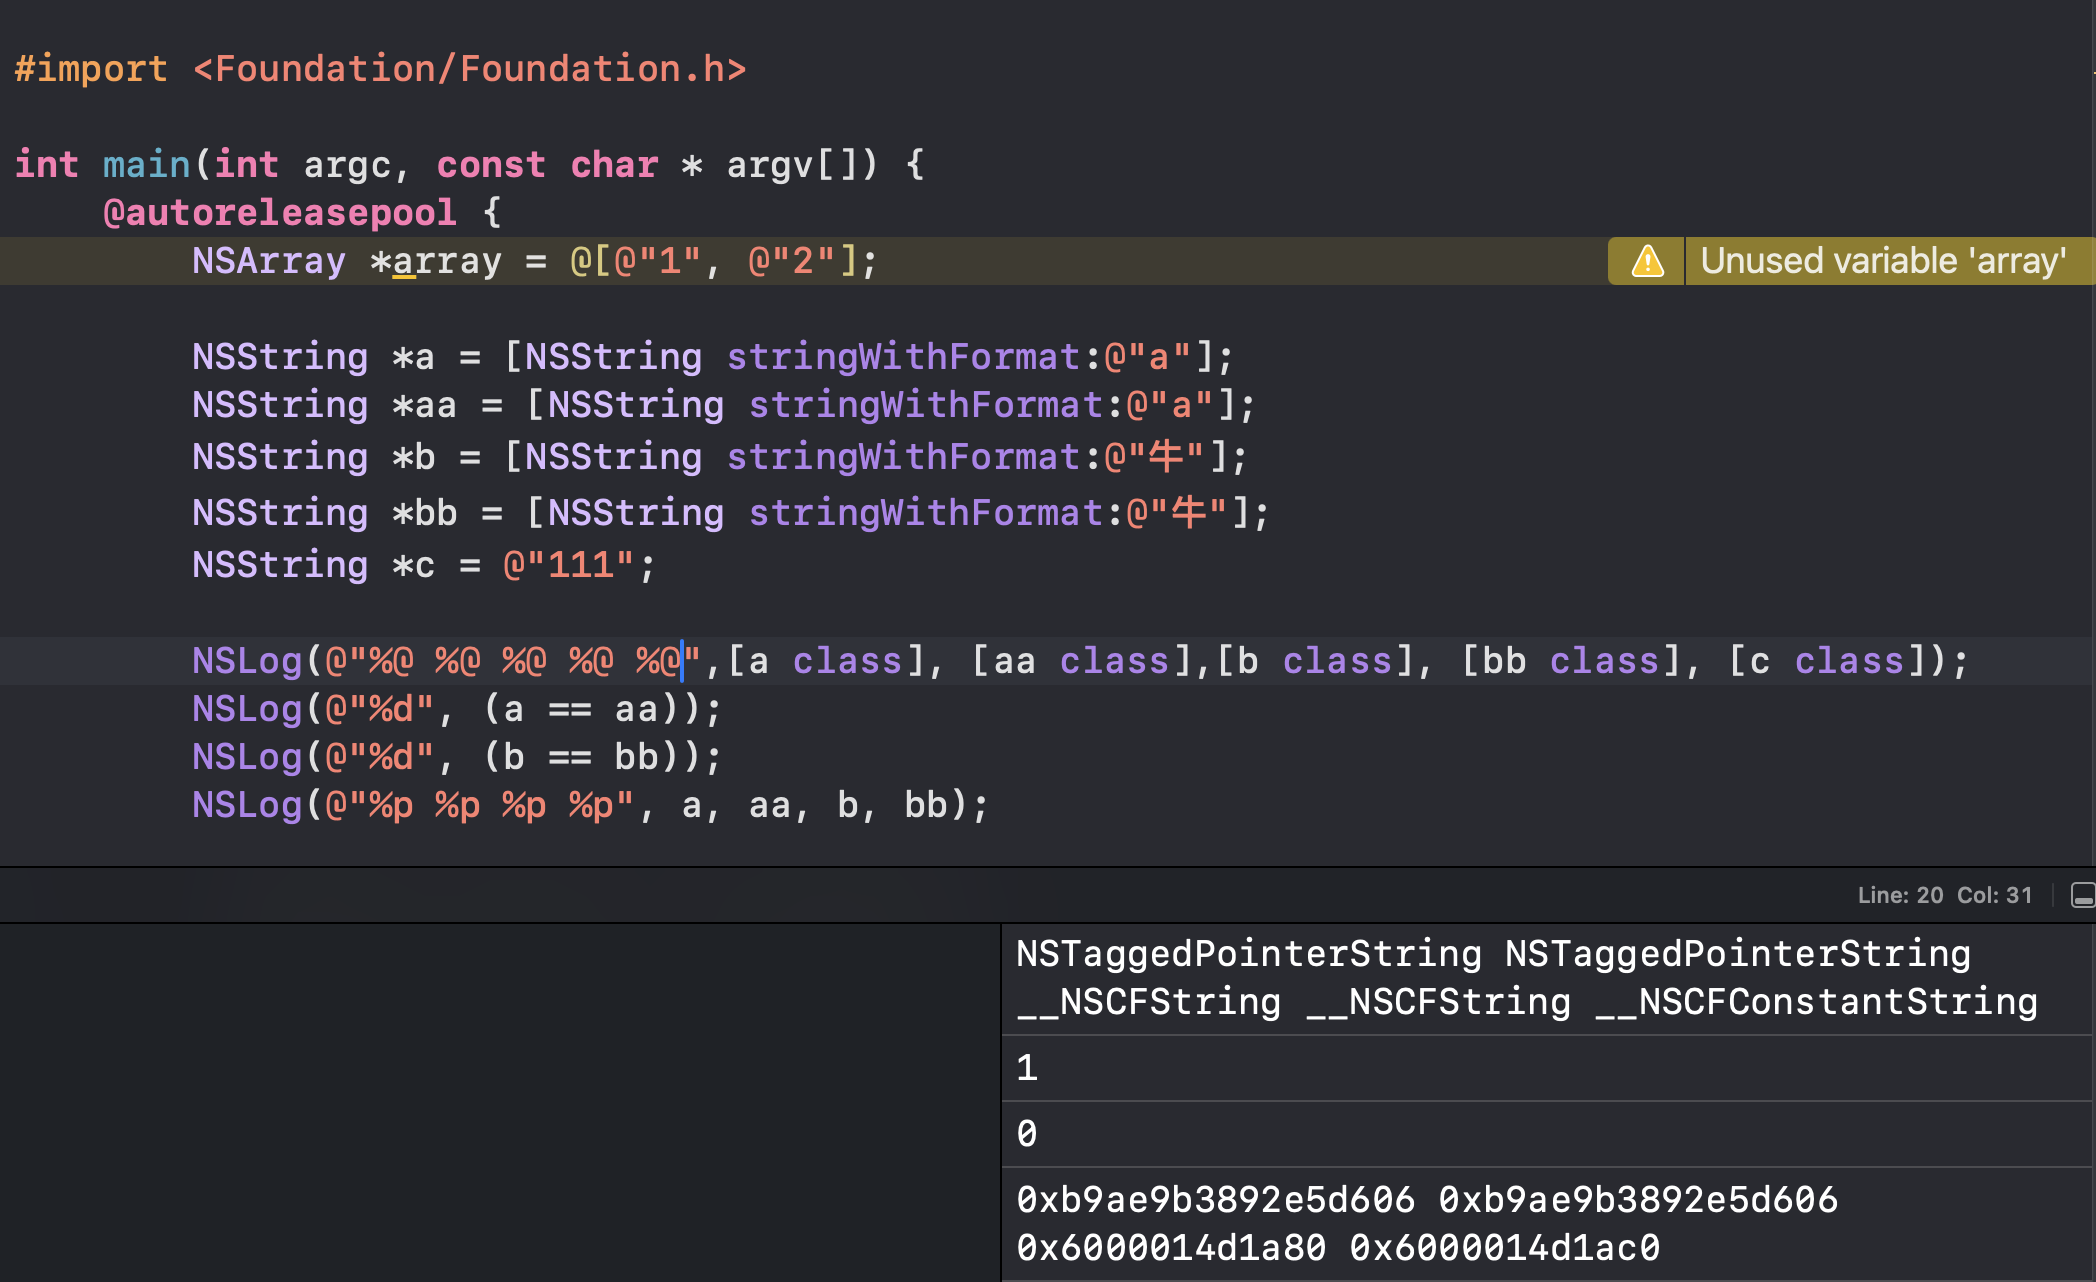Toggle the debug area panel icon
The width and height of the screenshot is (2096, 1282).
(2082, 895)
